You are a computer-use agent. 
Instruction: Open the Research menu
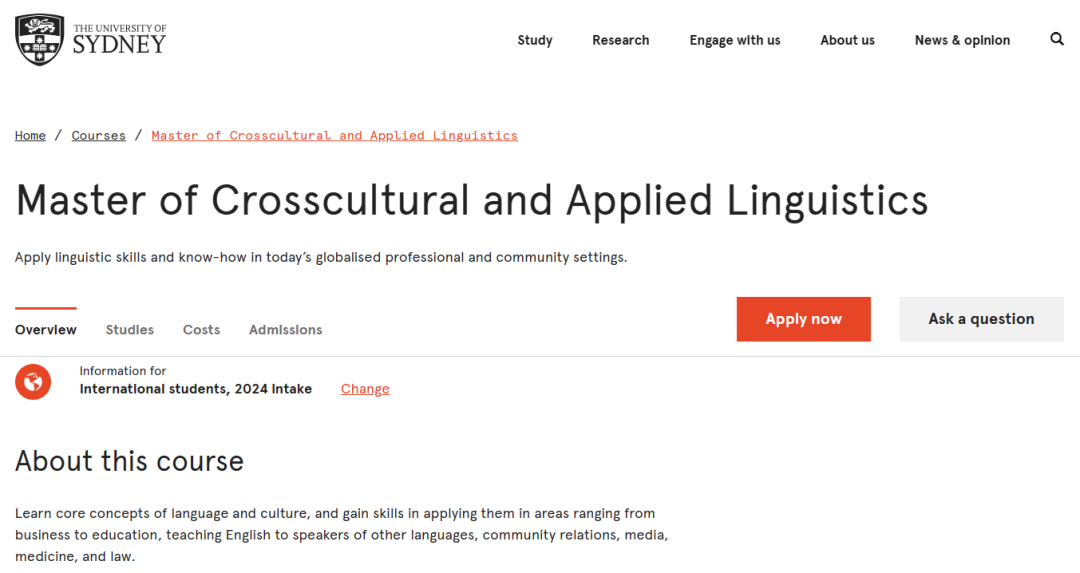coord(620,41)
